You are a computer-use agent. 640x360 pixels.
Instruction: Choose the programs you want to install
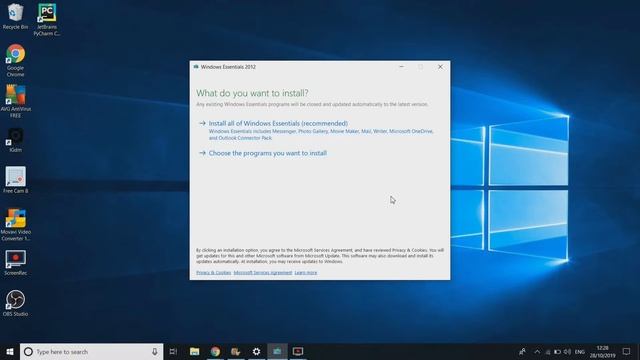(x=268, y=153)
